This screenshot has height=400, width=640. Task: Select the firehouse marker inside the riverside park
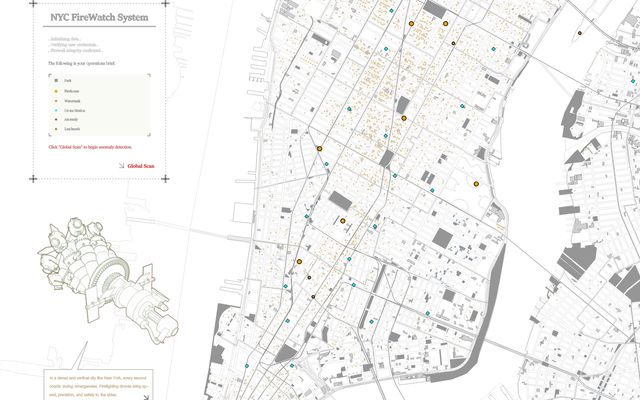[476, 184]
